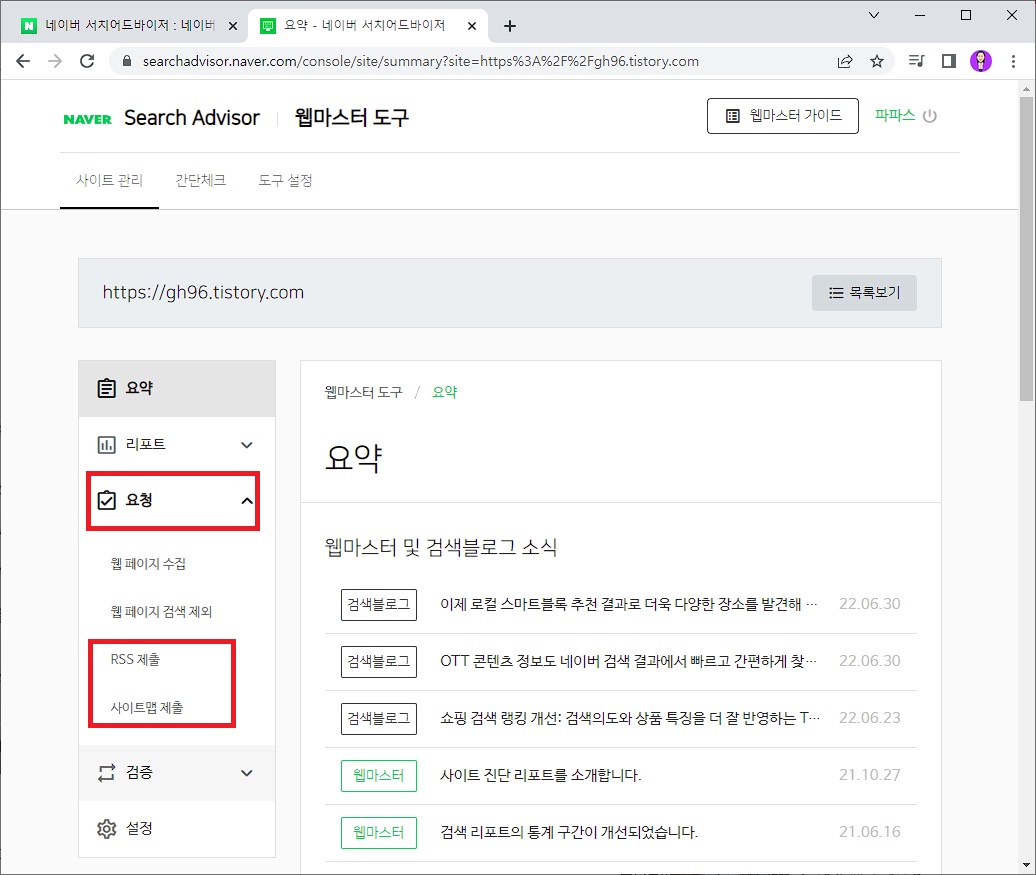Click the 웹마스터 및 검색블로그 소식 heading
The width and height of the screenshot is (1036, 875).
[x=441, y=548]
